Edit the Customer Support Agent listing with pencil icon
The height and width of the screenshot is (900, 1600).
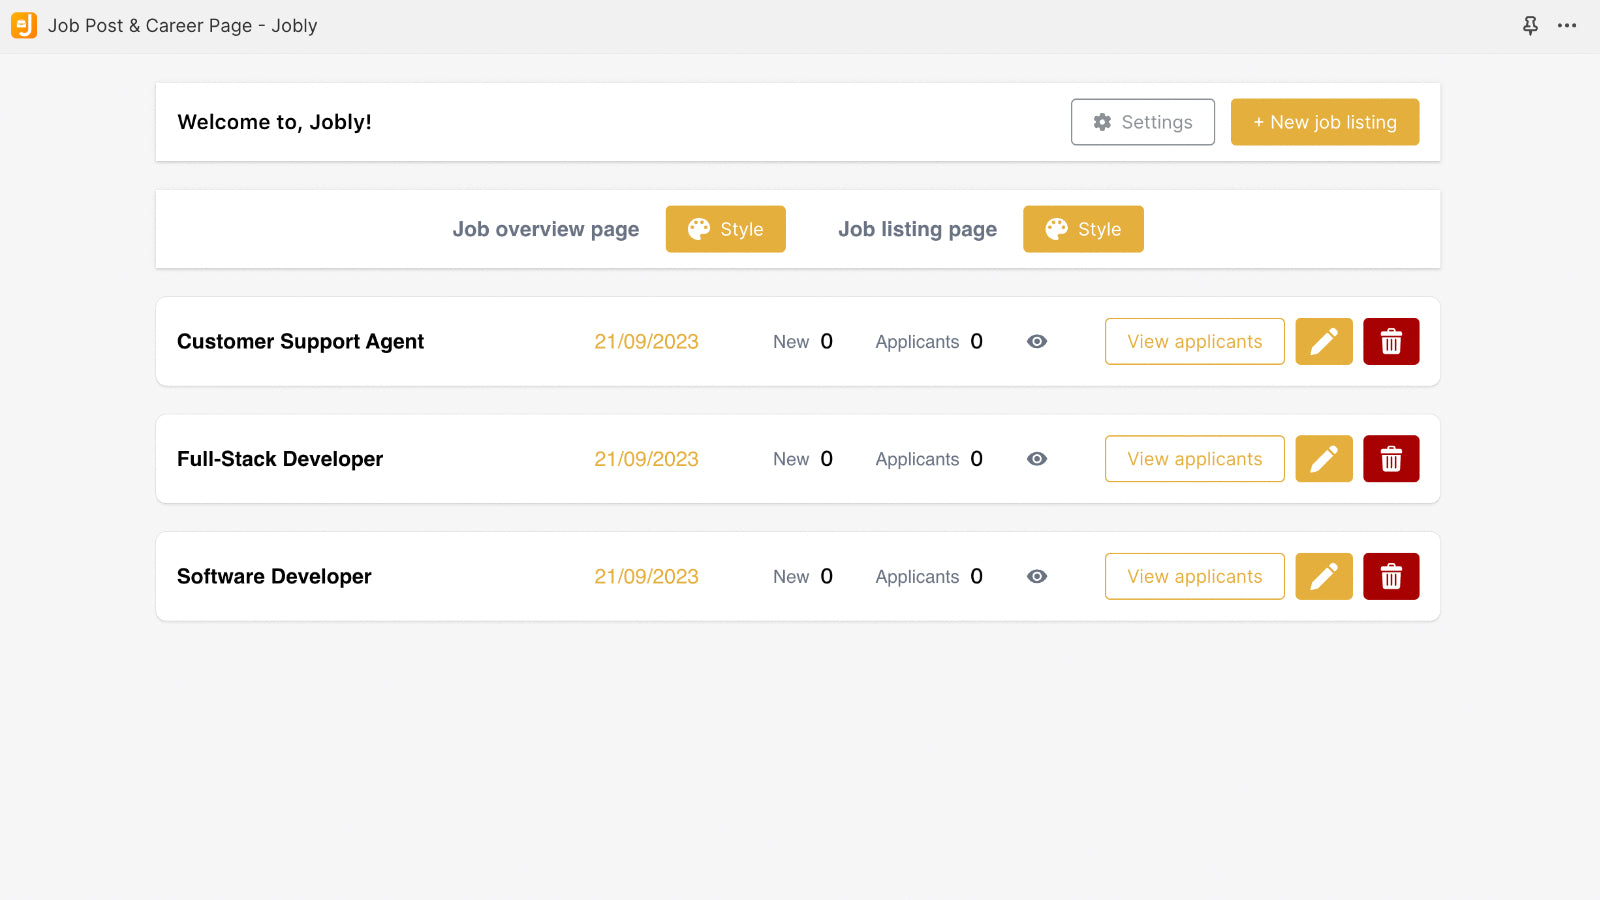click(1324, 341)
